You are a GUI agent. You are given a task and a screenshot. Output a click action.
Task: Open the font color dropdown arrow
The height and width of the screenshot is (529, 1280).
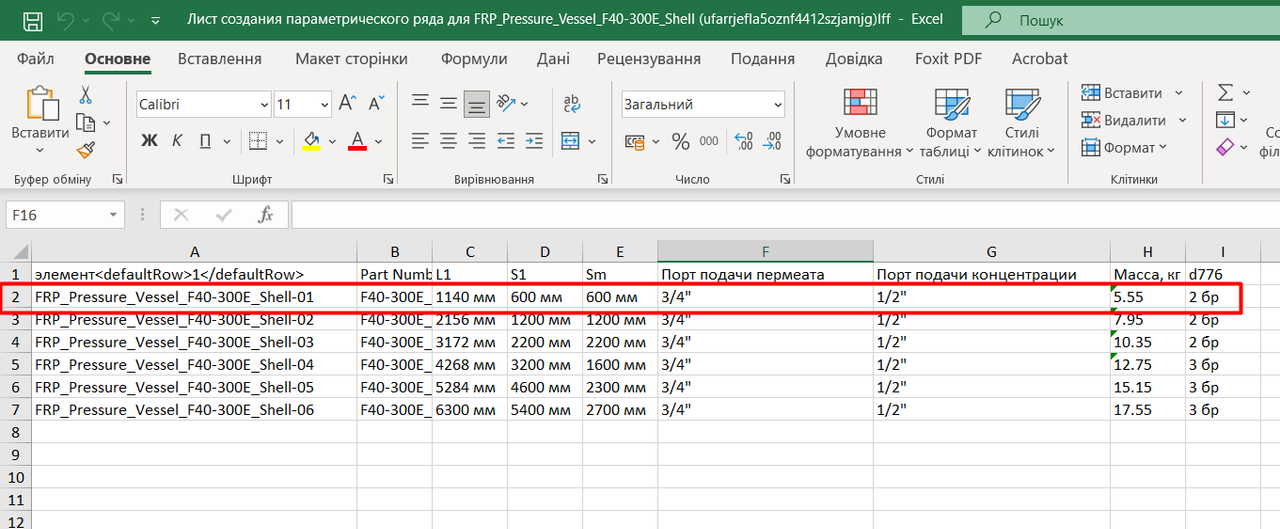380,140
